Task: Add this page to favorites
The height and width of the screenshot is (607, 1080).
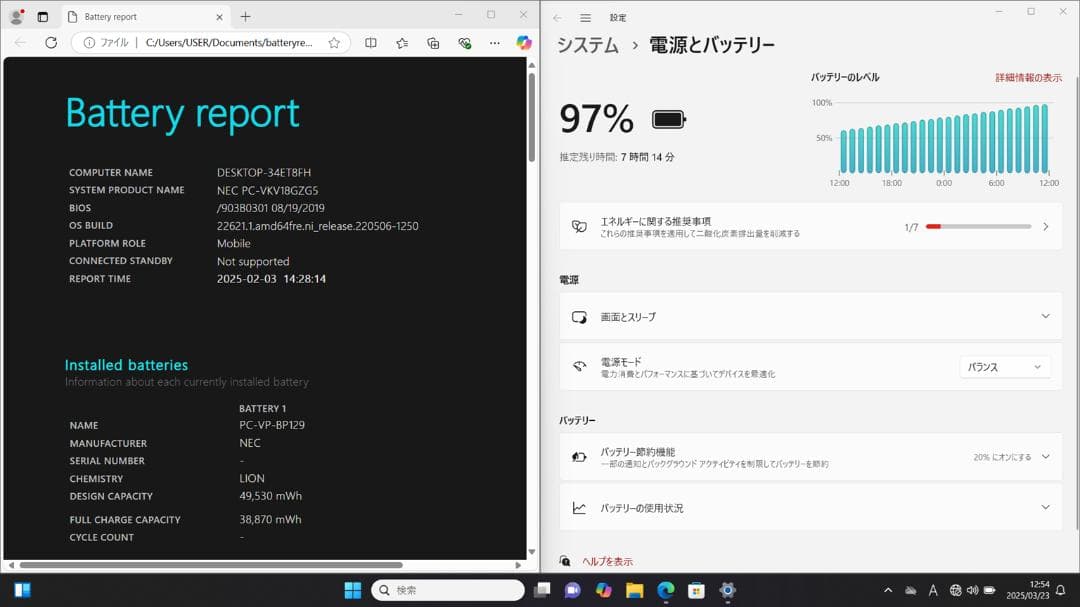Action: pyautogui.click(x=334, y=43)
